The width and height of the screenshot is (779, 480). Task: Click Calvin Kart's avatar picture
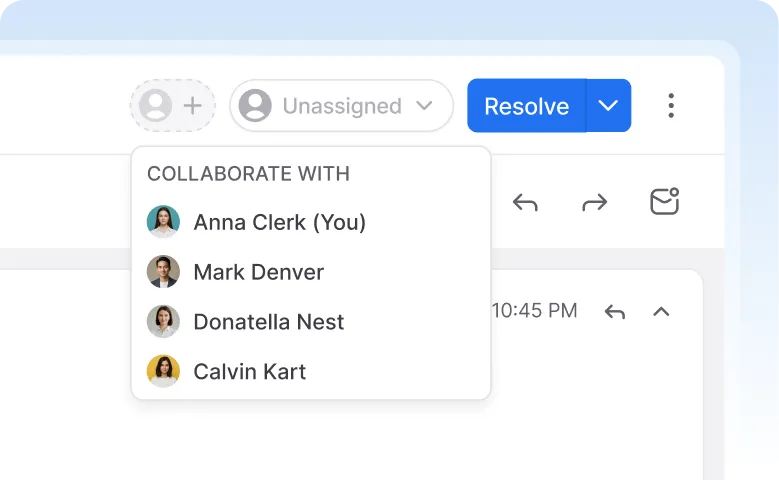point(163,372)
